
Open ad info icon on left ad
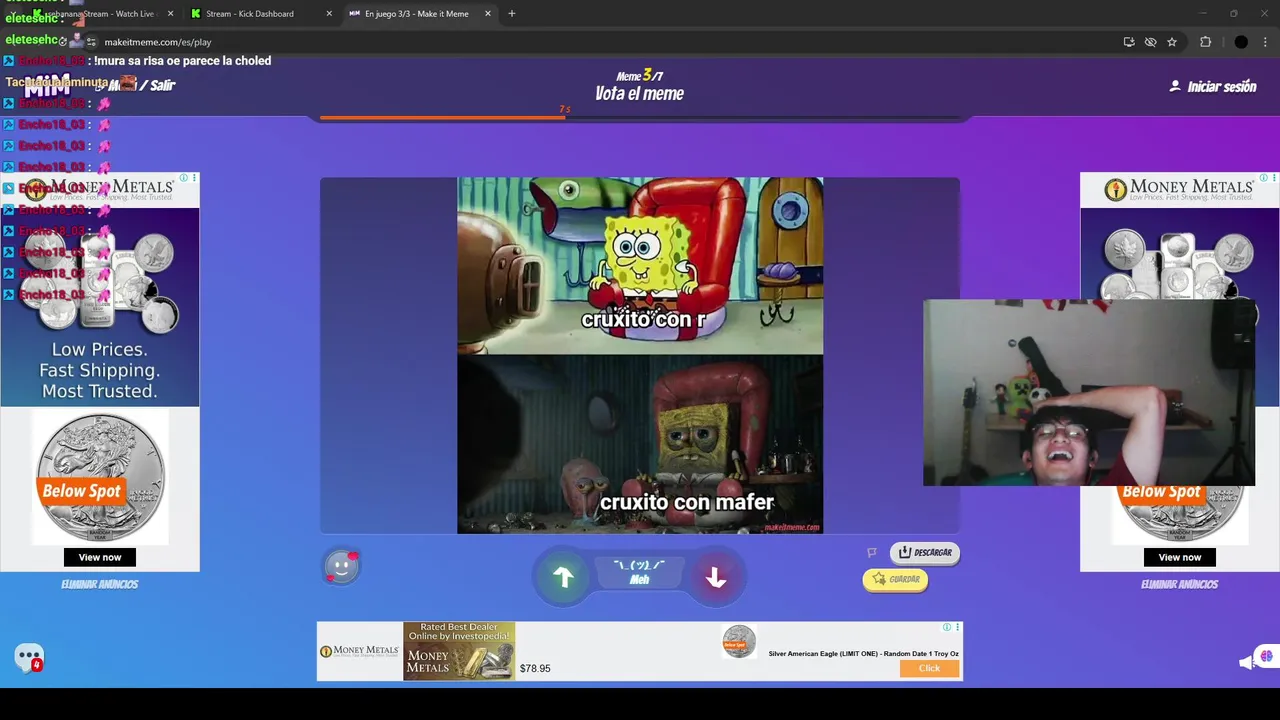184,178
